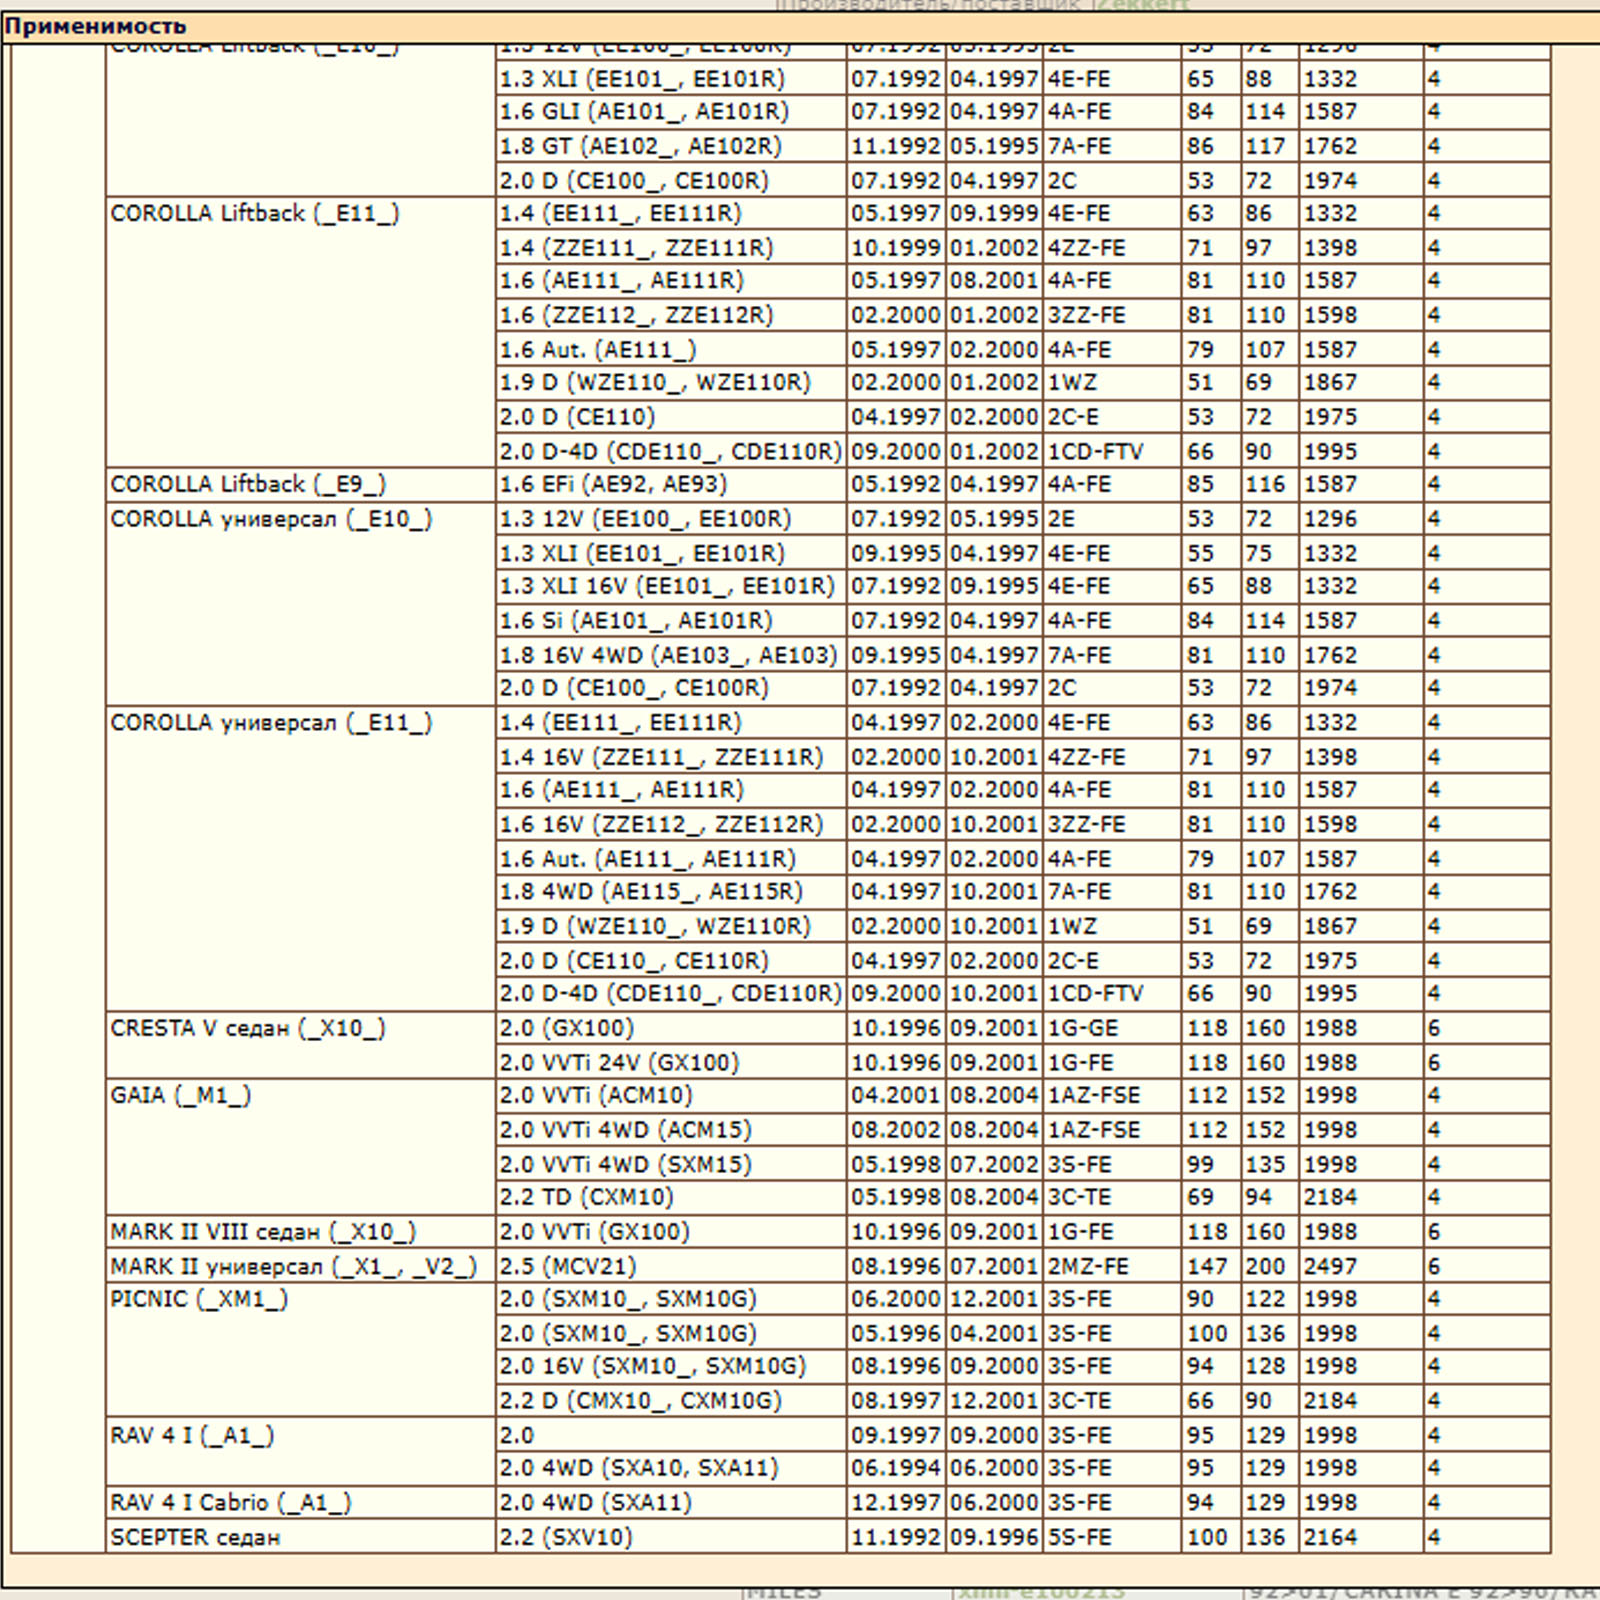The width and height of the screenshot is (1600, 1600).
Task: Click the COROLLA универсал (_E11_) model cell
Action: pos(271,723)
